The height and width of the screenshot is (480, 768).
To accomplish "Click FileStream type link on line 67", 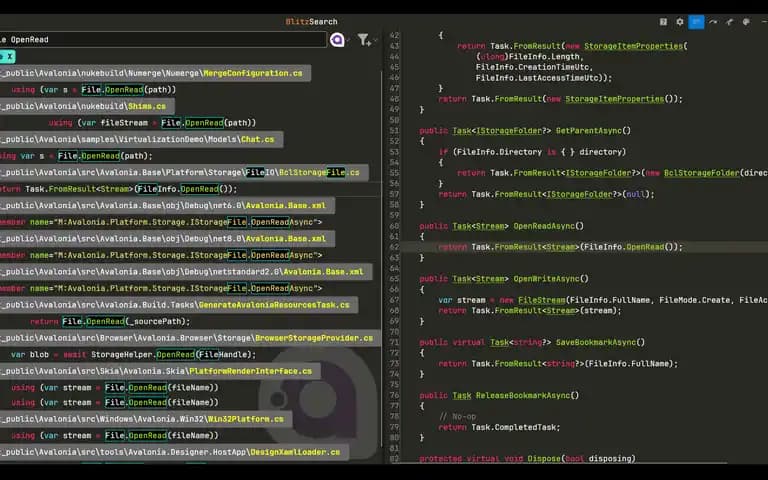I will coord(541,300).
